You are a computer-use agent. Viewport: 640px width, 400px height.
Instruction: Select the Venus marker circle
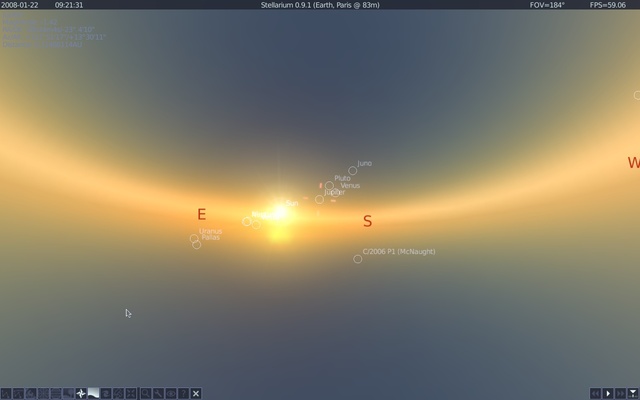click(336, 193)
